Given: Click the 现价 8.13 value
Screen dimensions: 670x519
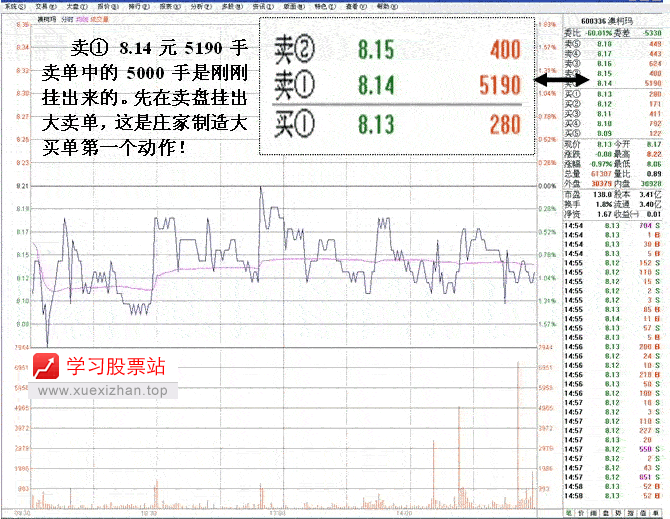Looking at the screenshot, I should point(604,144).
